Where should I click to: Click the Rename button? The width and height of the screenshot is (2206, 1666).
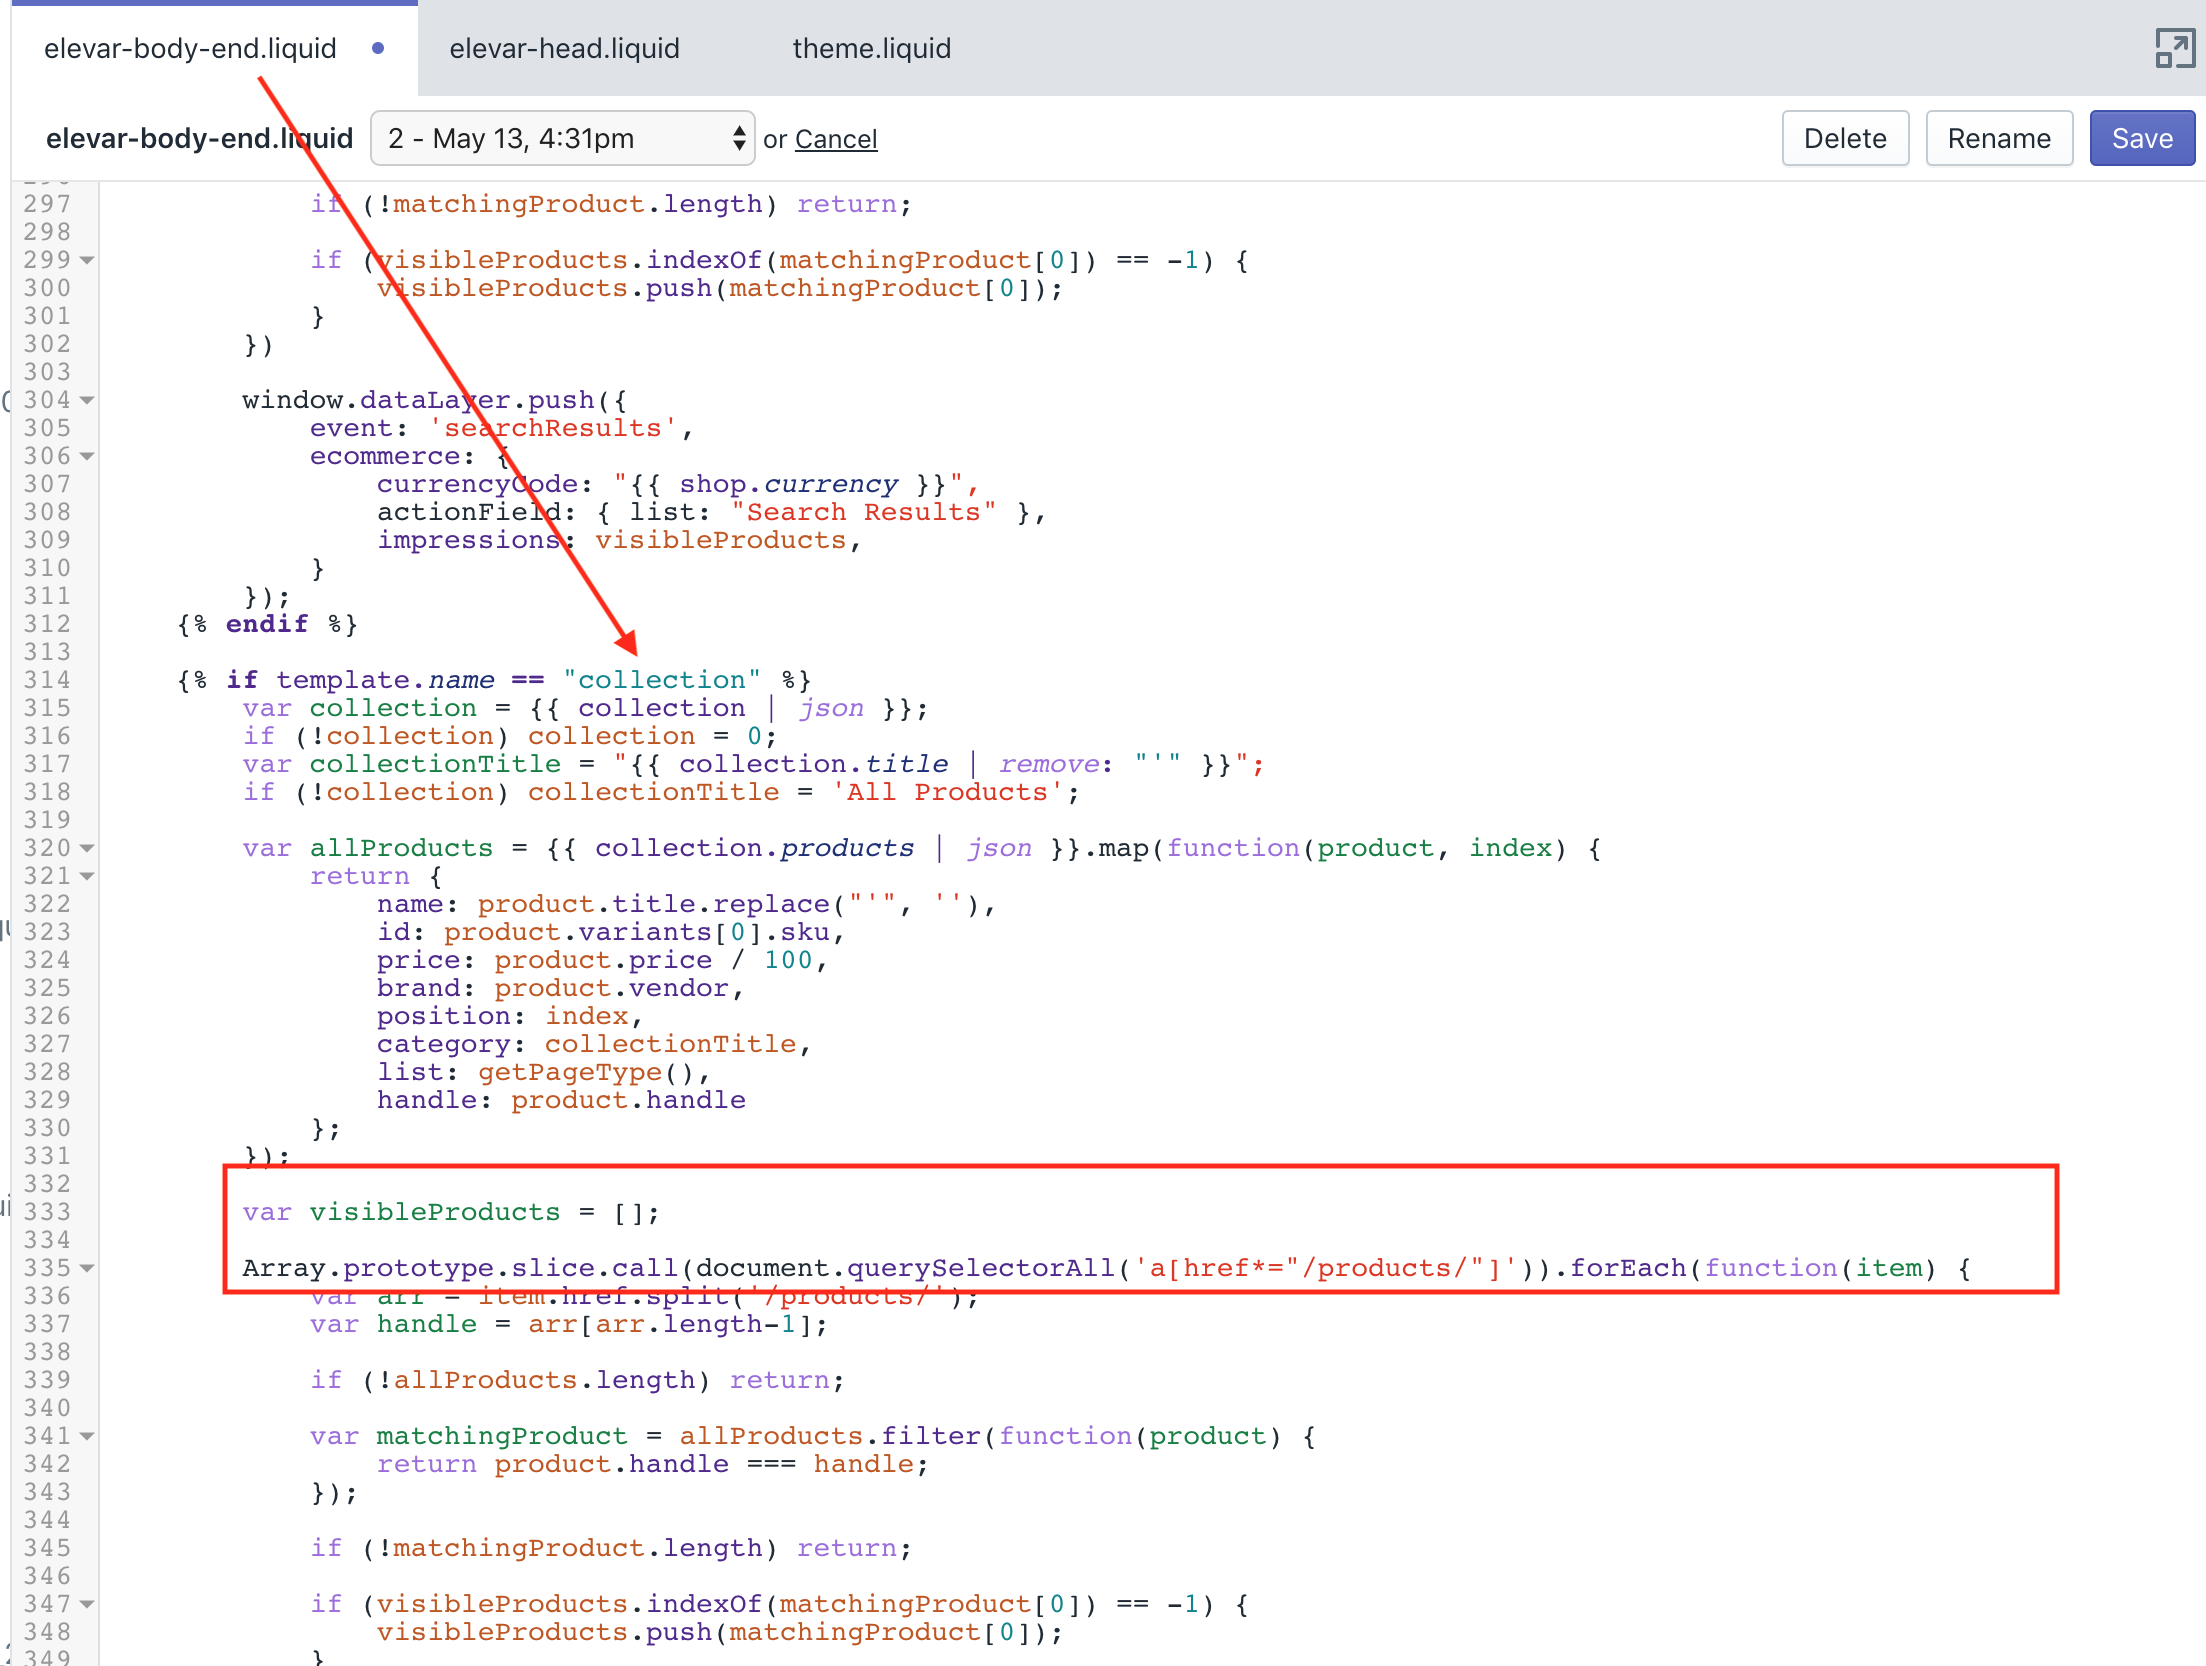point(1998,138)
